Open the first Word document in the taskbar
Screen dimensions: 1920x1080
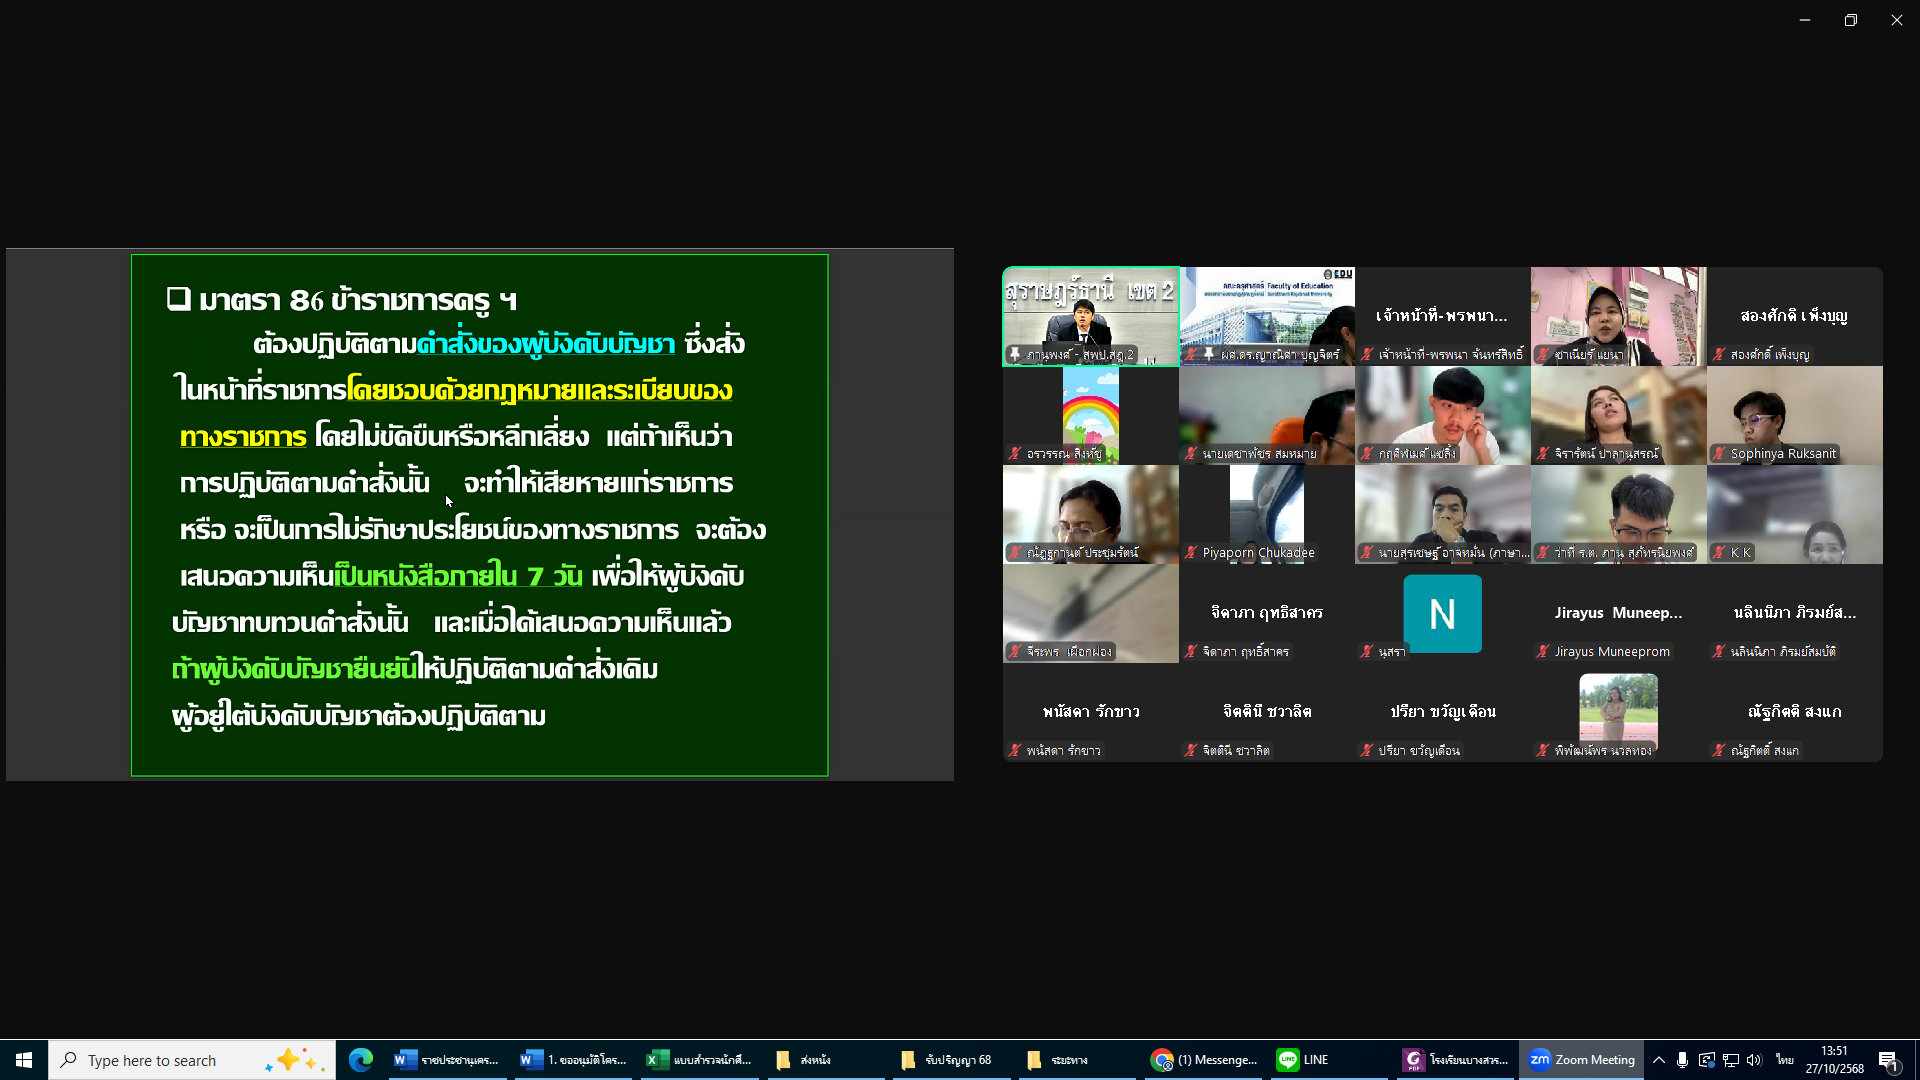tap(447, 1060)
